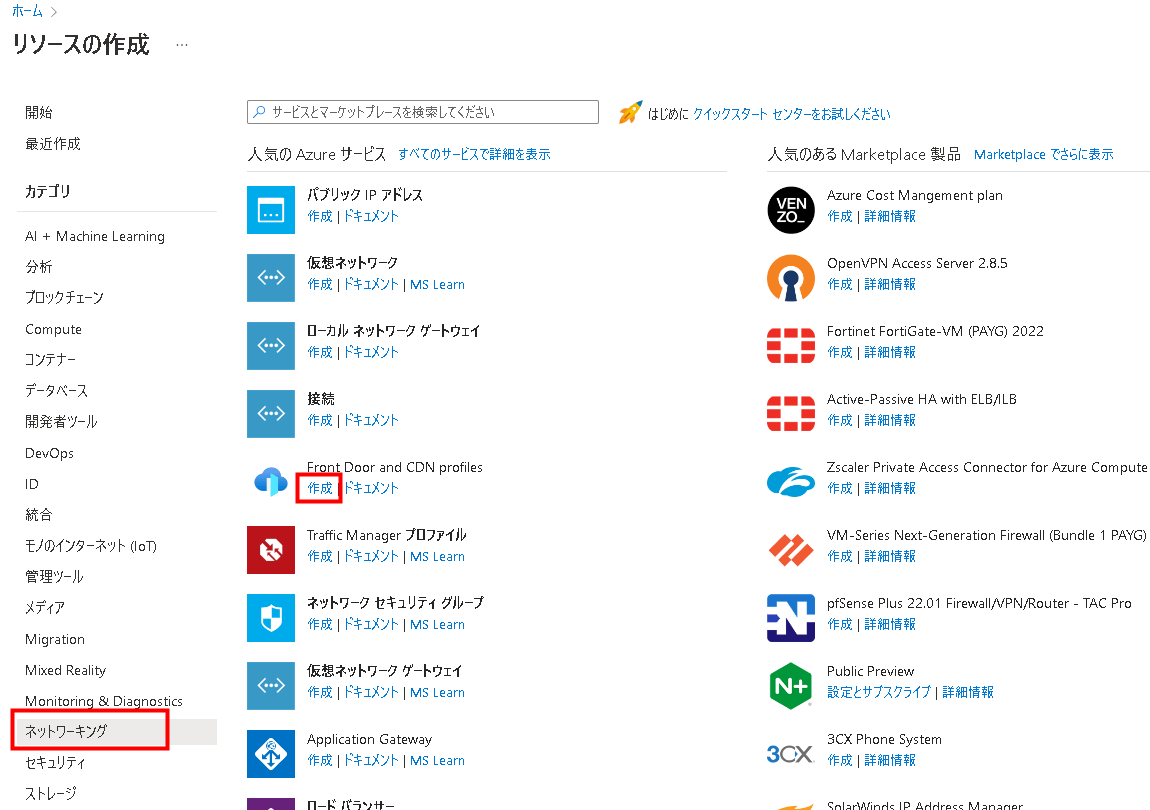Click the OpenVPN Access Server logo

pyautogui.click(x=791, y=278)
